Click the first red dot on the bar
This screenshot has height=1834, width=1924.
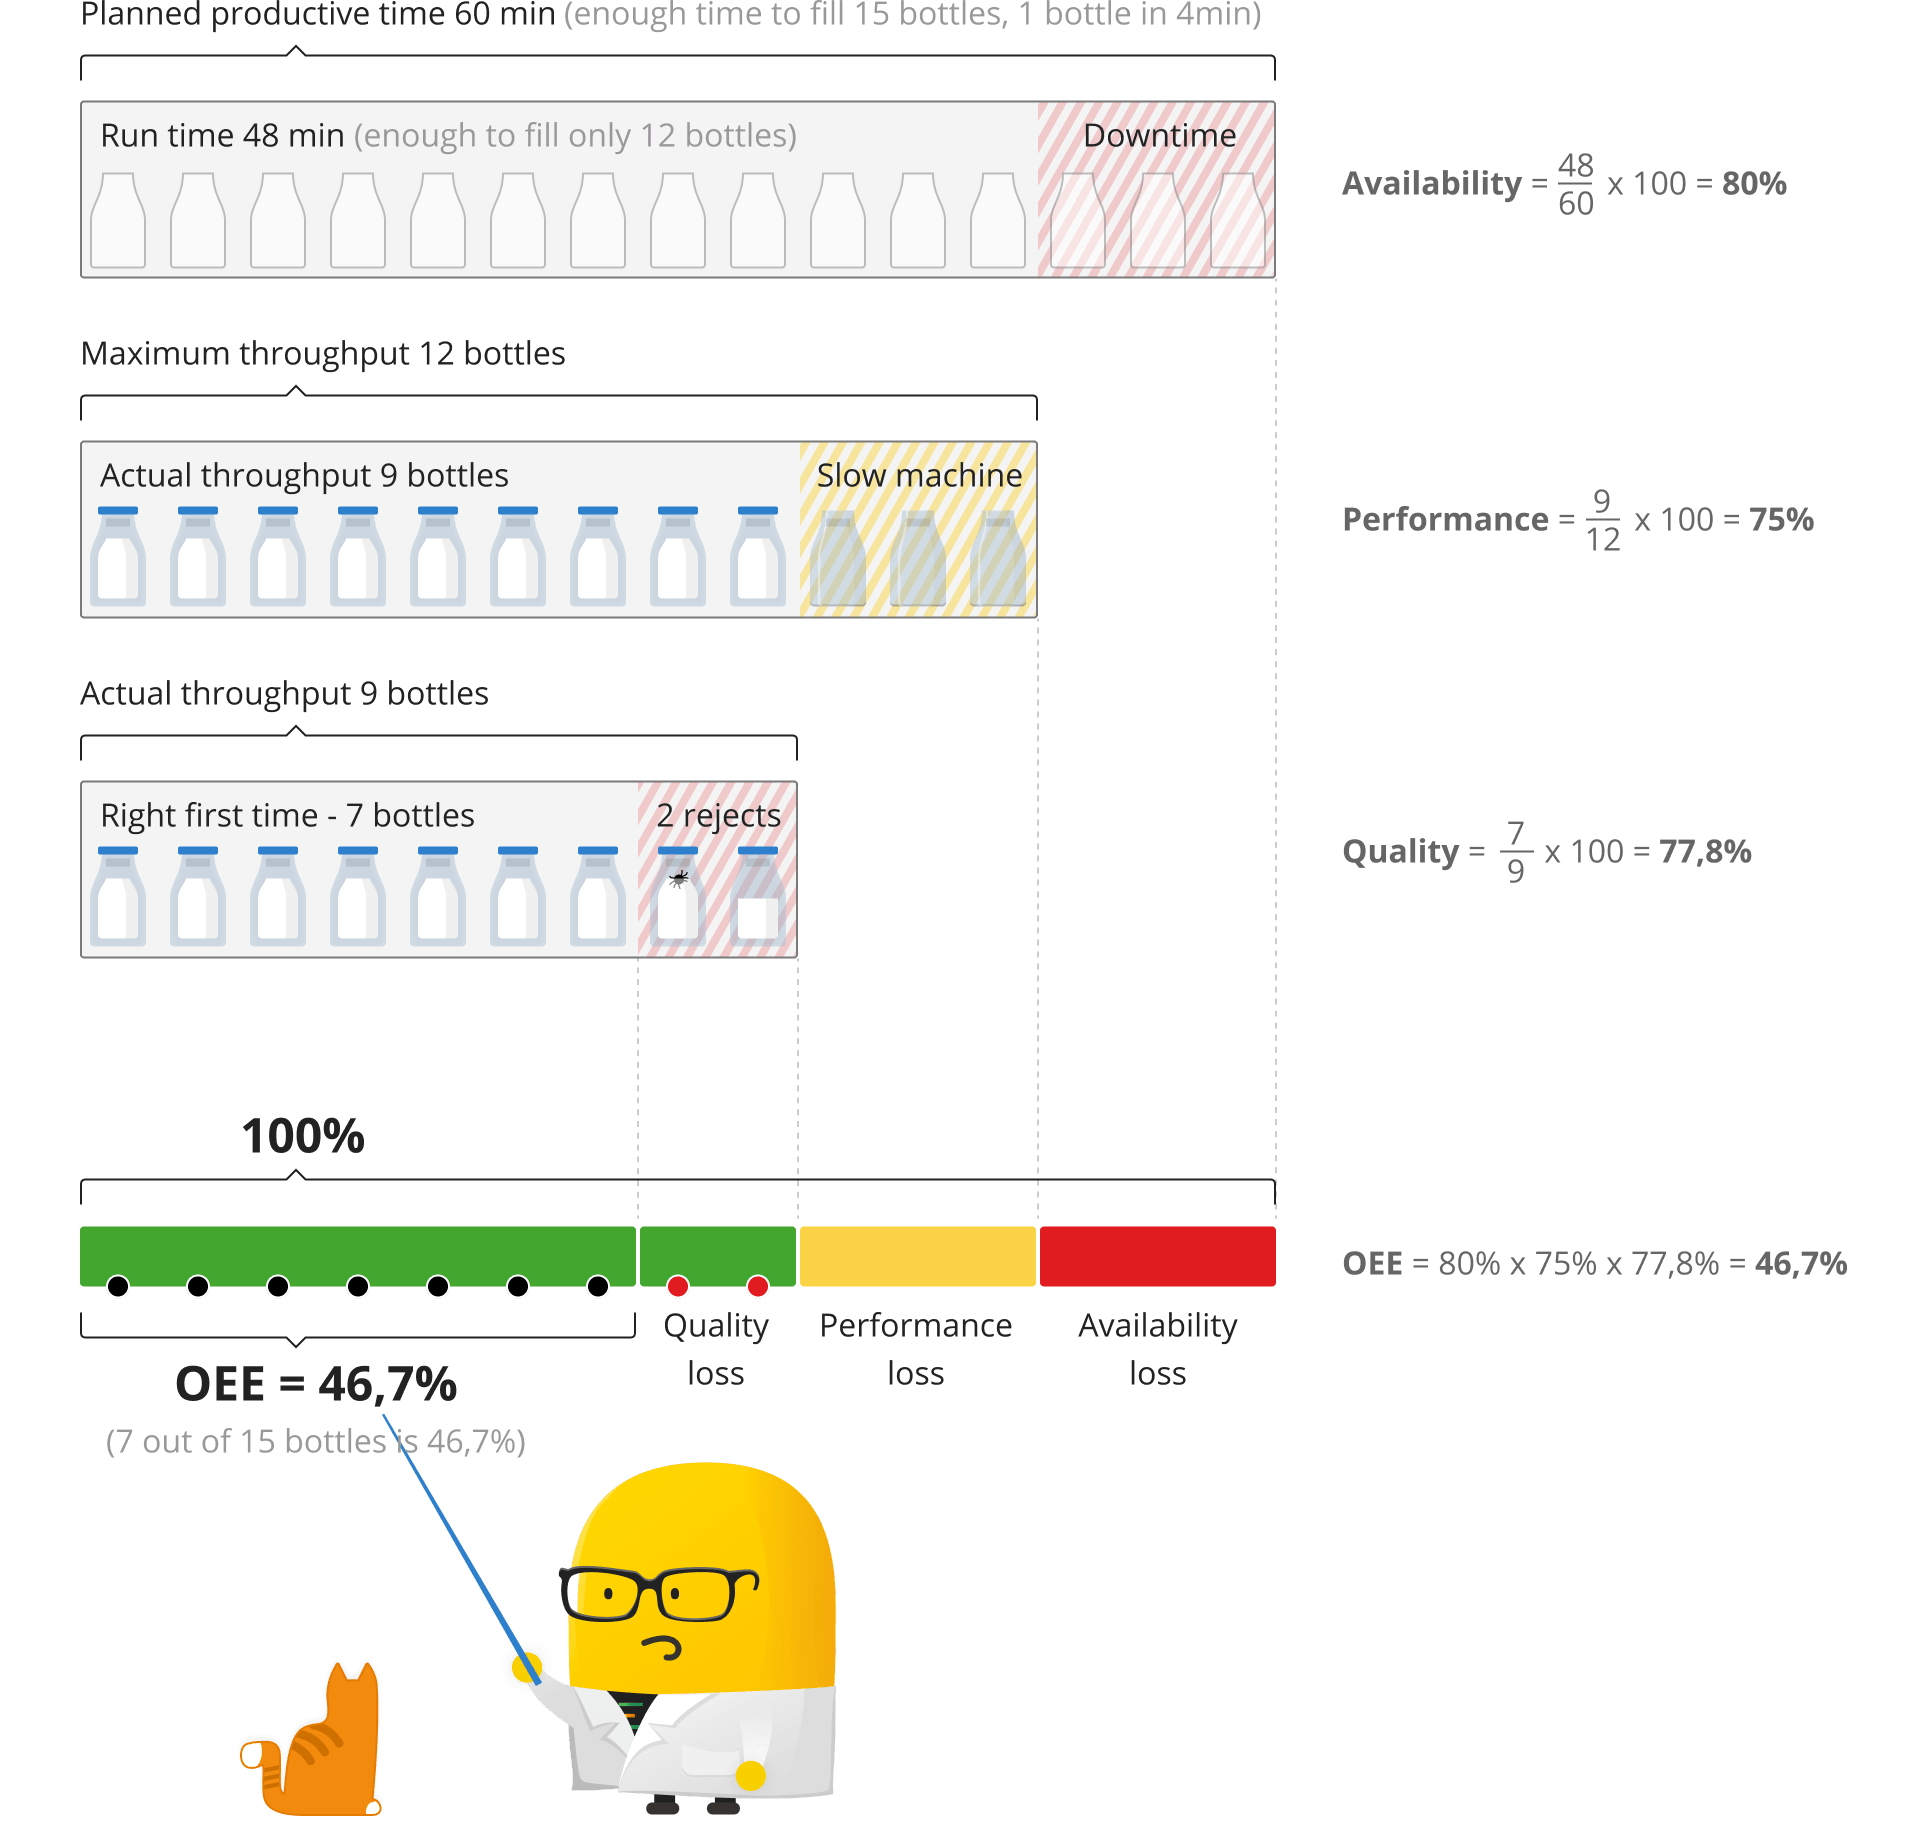pos(678,1286)
